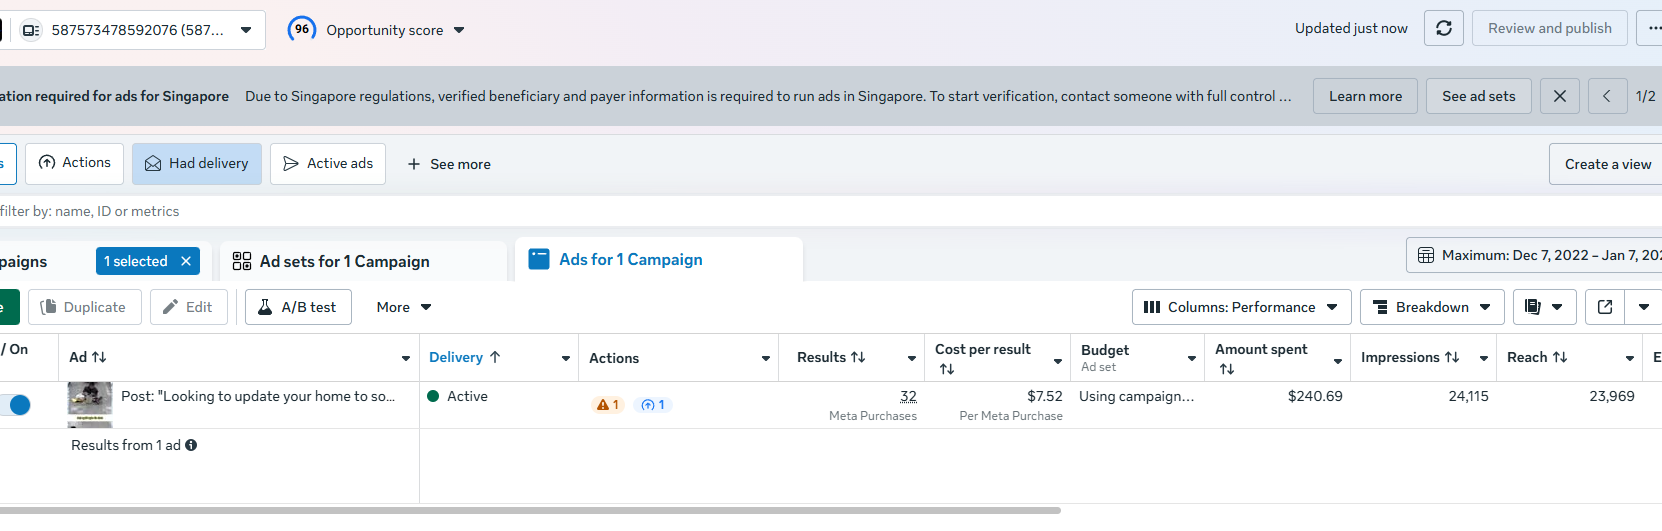The height and width of the screenshot is (531, 1662).
Task: Click the refresh data icon
Action: (1443, 28)
